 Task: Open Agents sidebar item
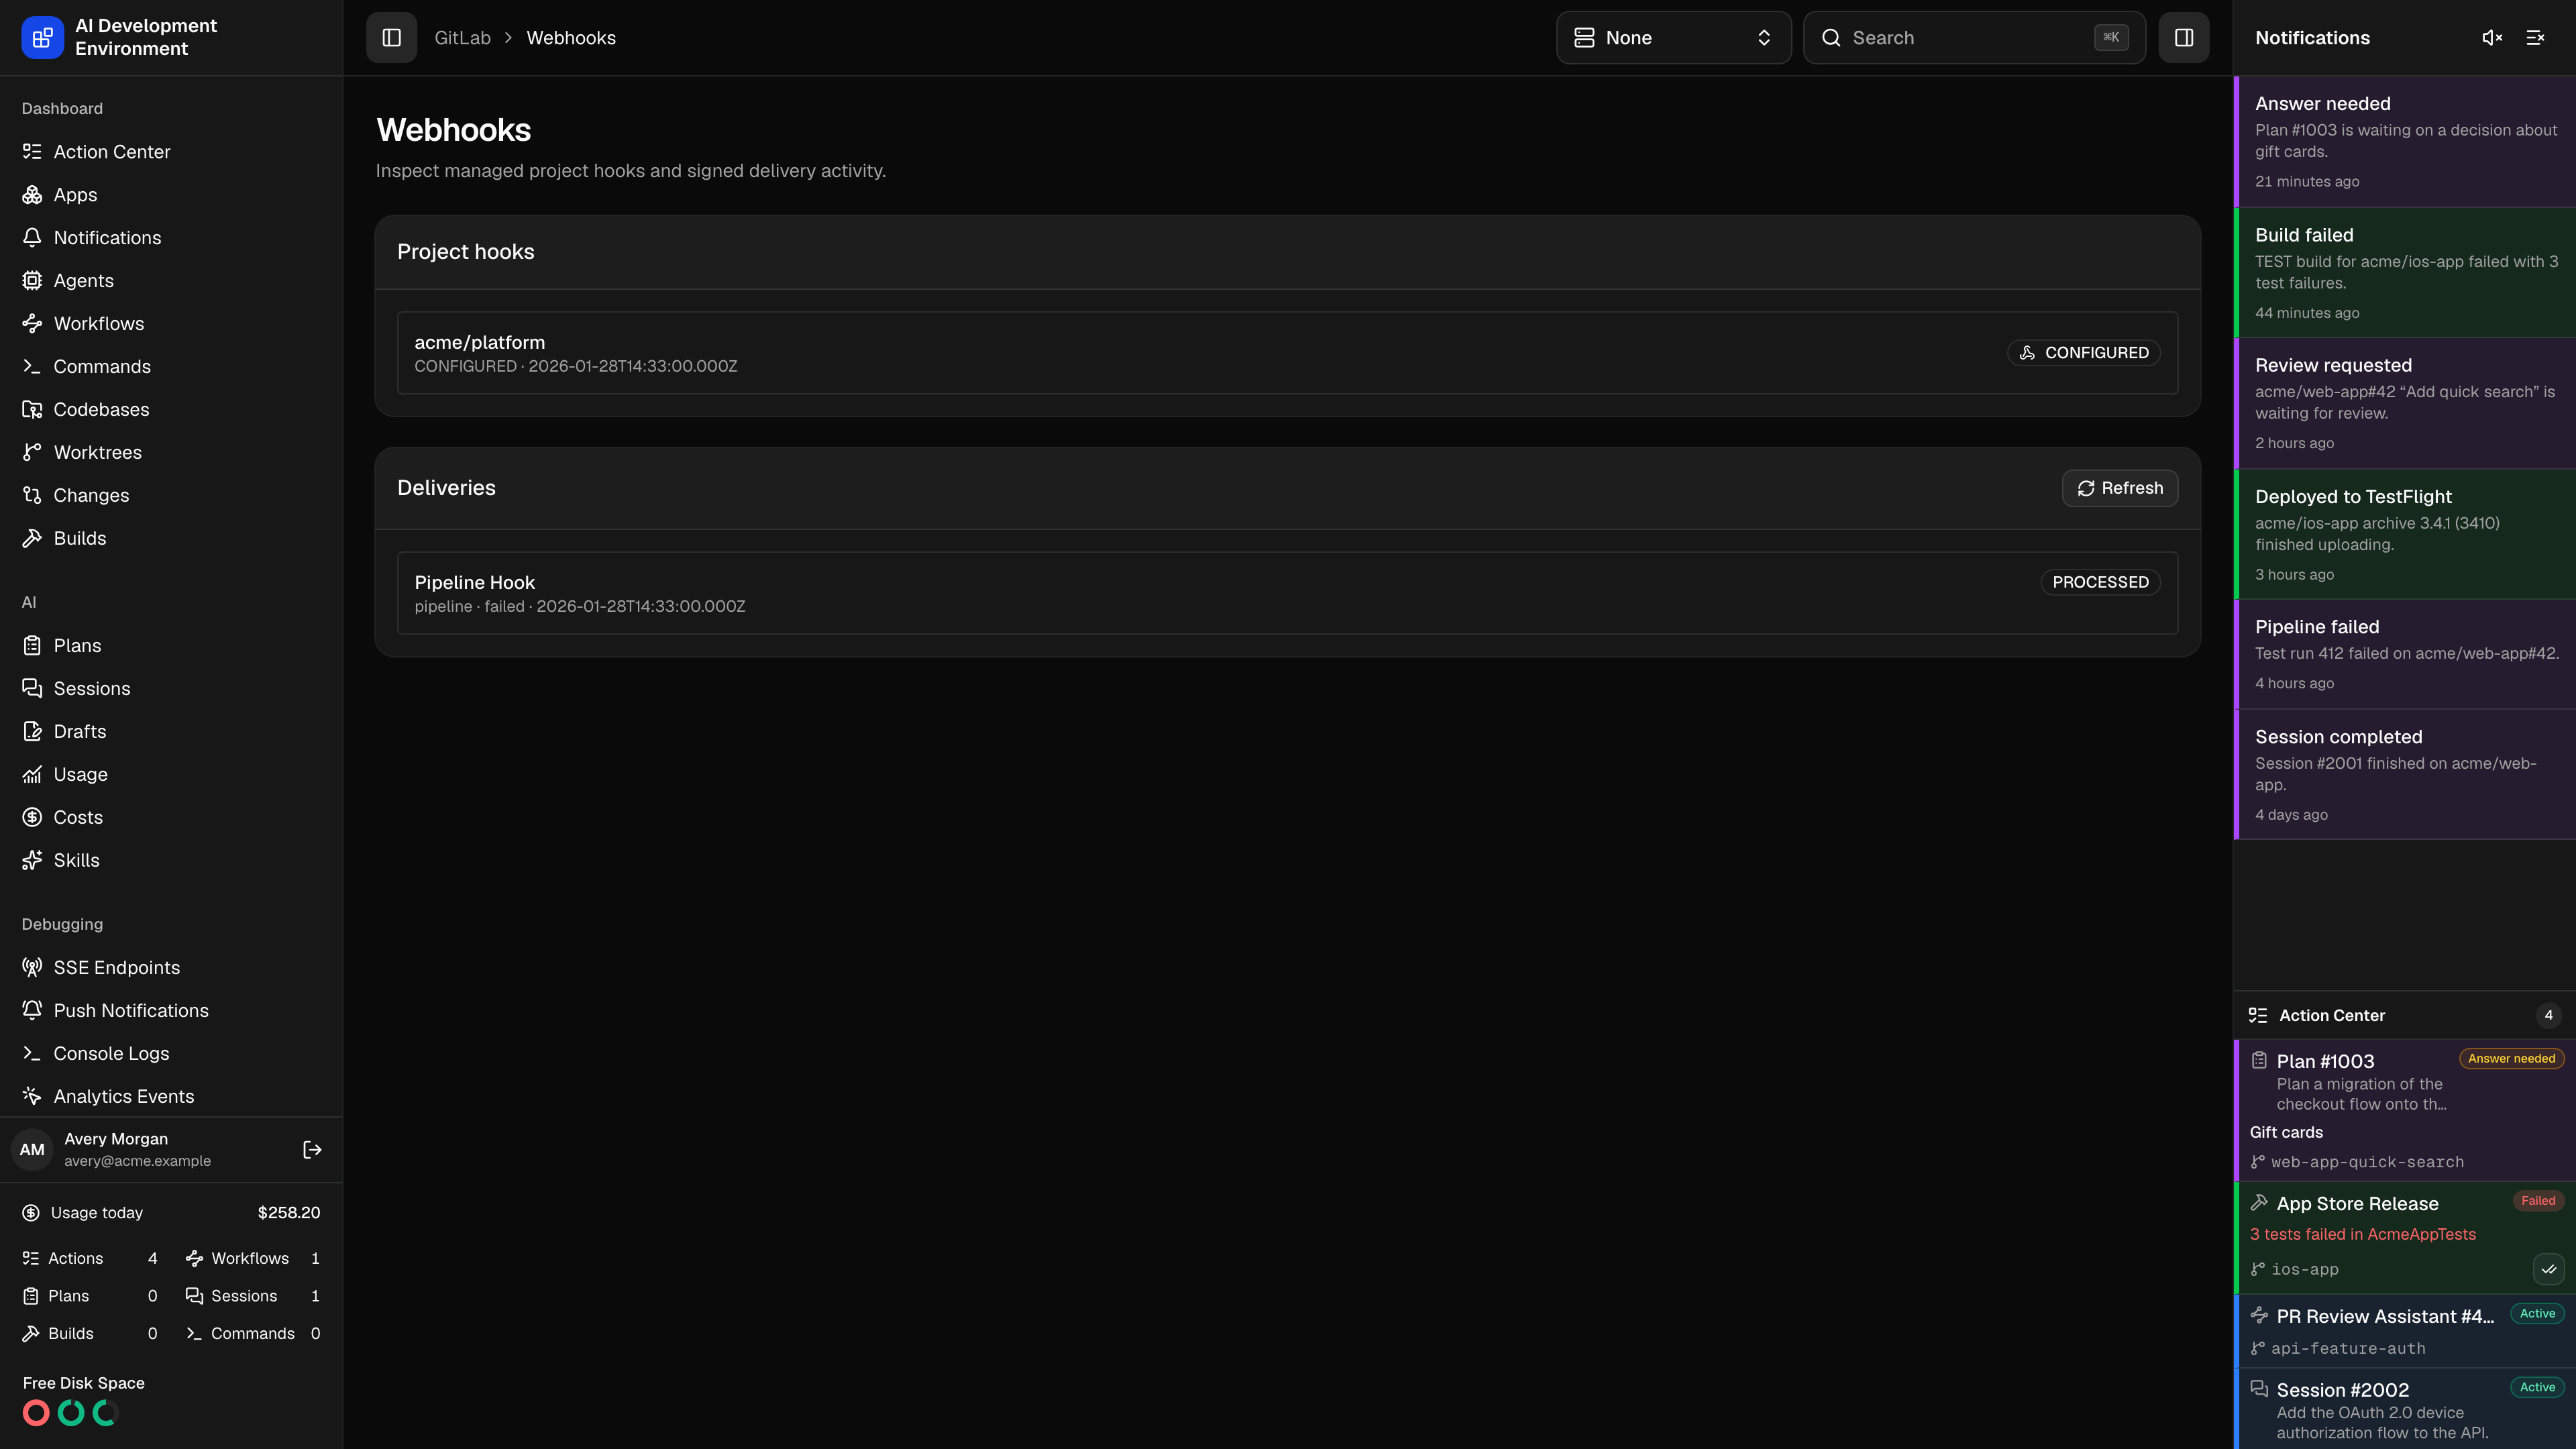pos(171,281)
